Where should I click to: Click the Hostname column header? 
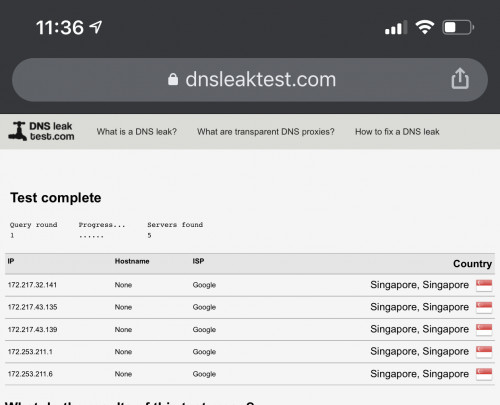132,261
